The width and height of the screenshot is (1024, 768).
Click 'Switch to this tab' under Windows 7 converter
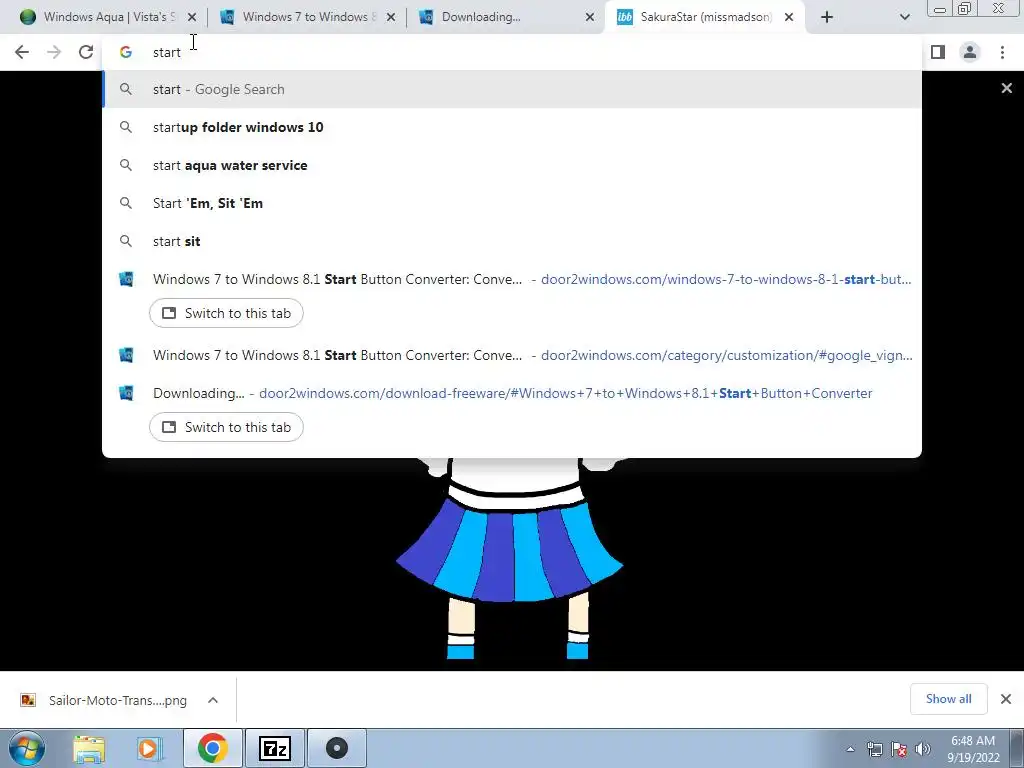tap(226, 313)
